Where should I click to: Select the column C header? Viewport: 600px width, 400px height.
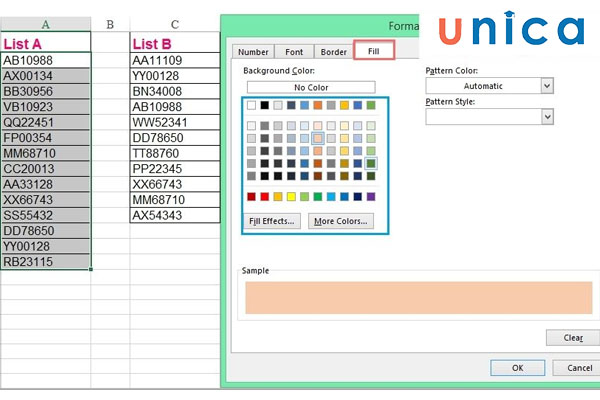pyautogui.click(x=175, y=24)
